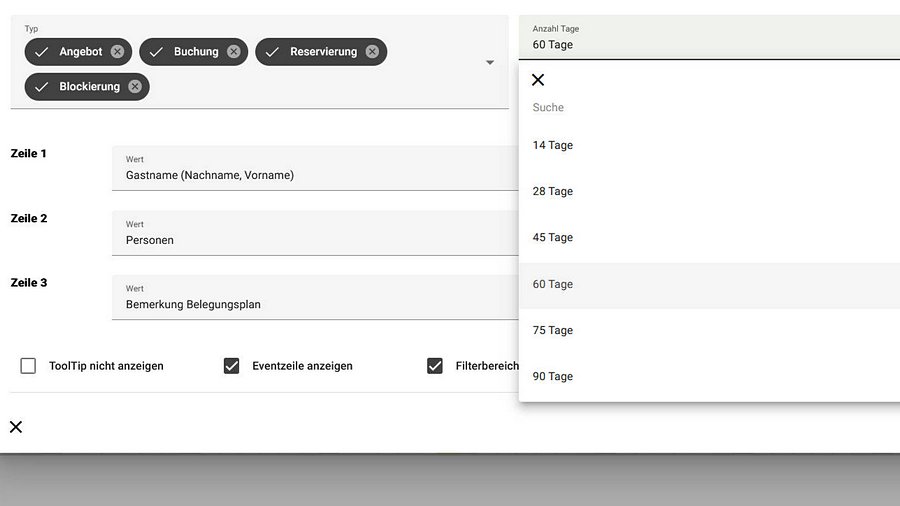
Task: Toggle the Filterbereich checkbox
Action: pos(435,366)
